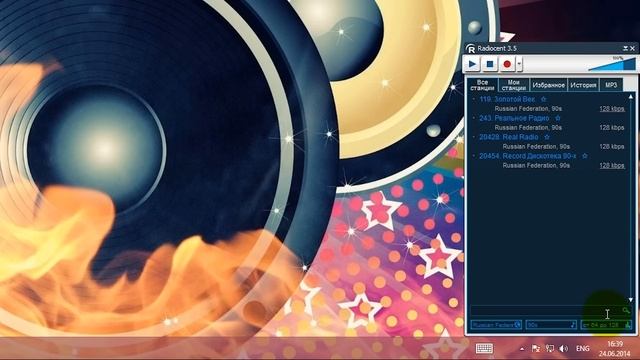The width and height of the screenshot is (640, 360).
Task: Select station 20428. Real Radio
Action: [x=509, y=137]
